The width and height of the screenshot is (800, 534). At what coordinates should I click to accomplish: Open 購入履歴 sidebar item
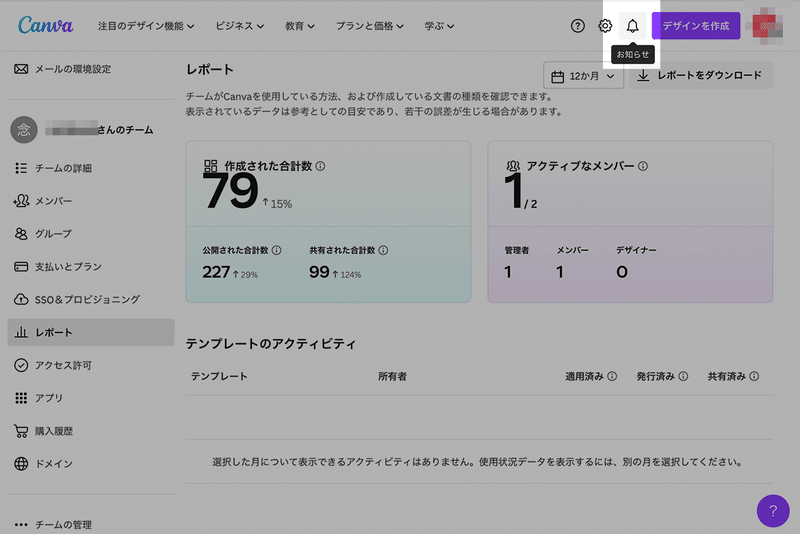tap(91, 431)
